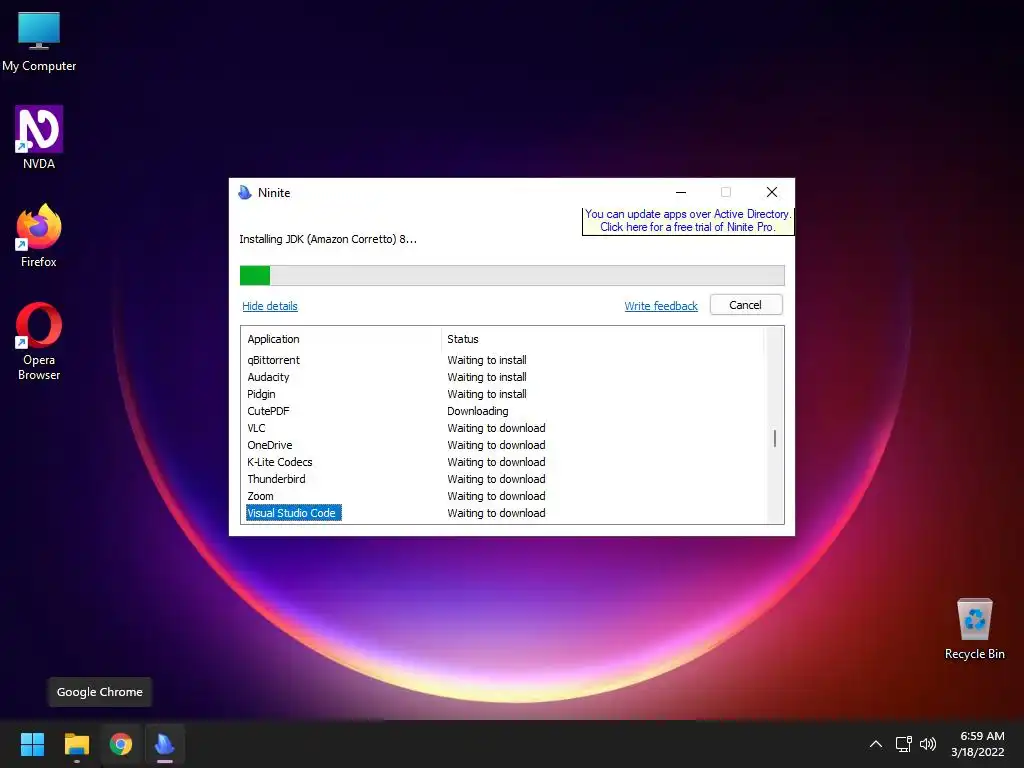Click the installation progress bar
Viewport: 1024px width, 768px height.
[x=512, y=276]
